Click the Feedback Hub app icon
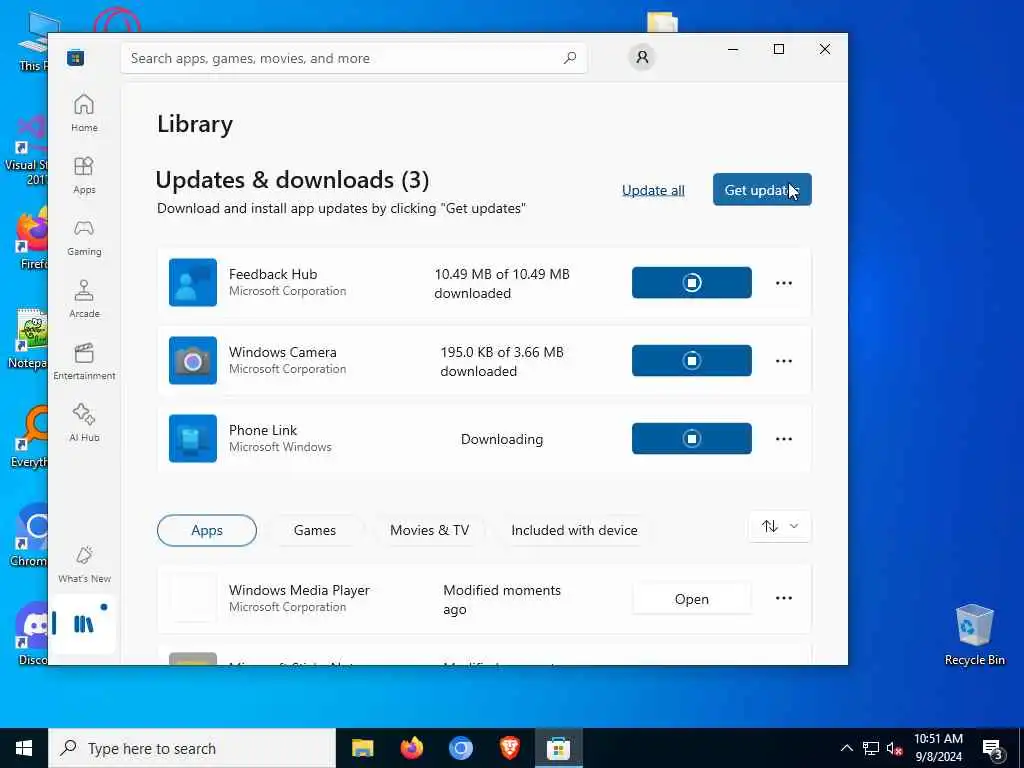This screenshot has width=1024, height=768. point(193,282)
